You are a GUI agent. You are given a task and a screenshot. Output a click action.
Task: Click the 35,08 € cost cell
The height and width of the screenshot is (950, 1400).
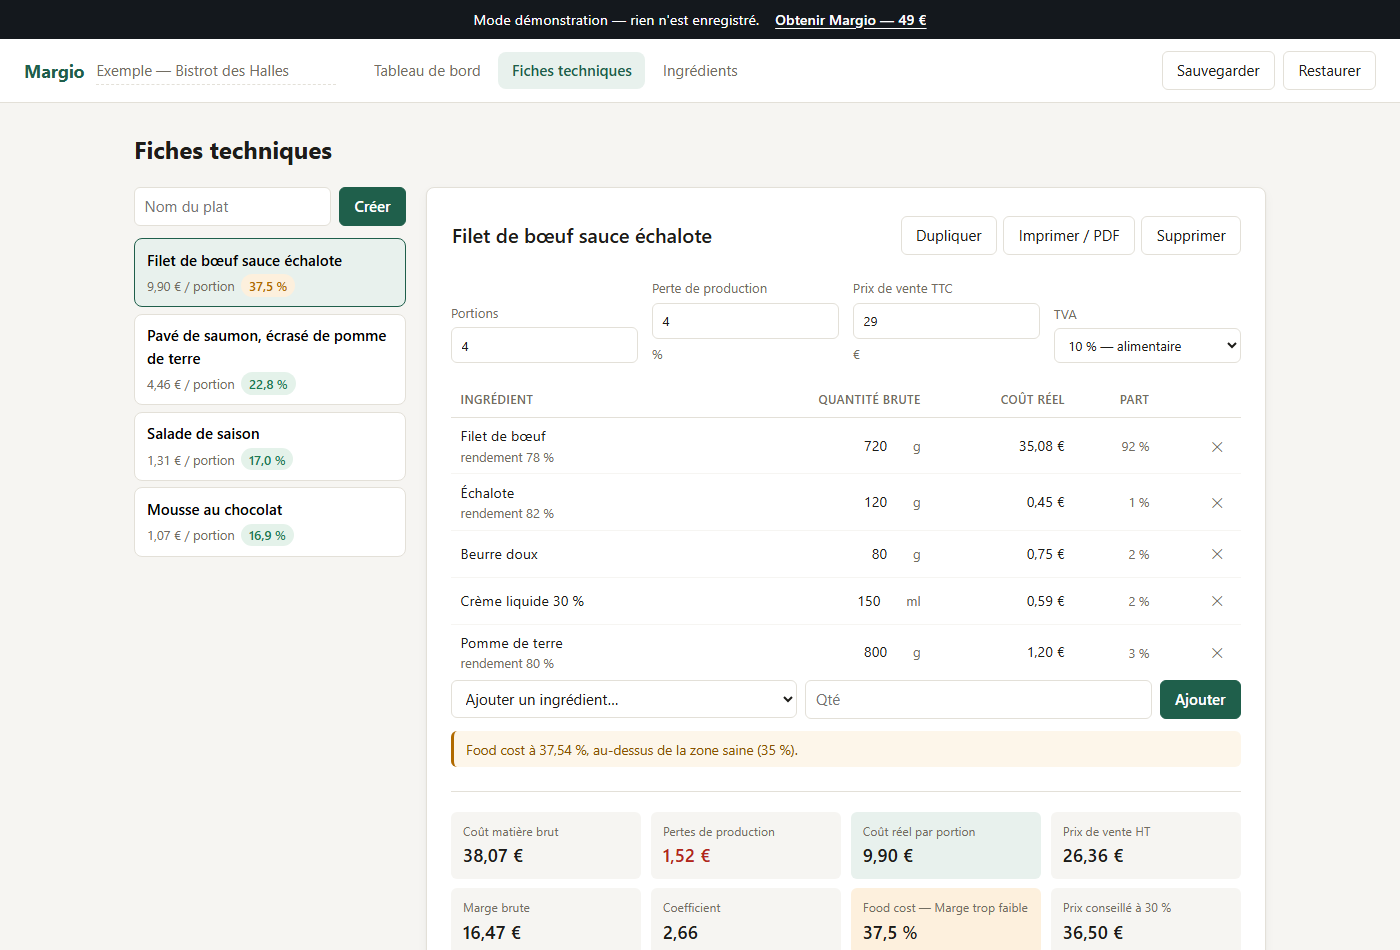(x=1041, y=447)
